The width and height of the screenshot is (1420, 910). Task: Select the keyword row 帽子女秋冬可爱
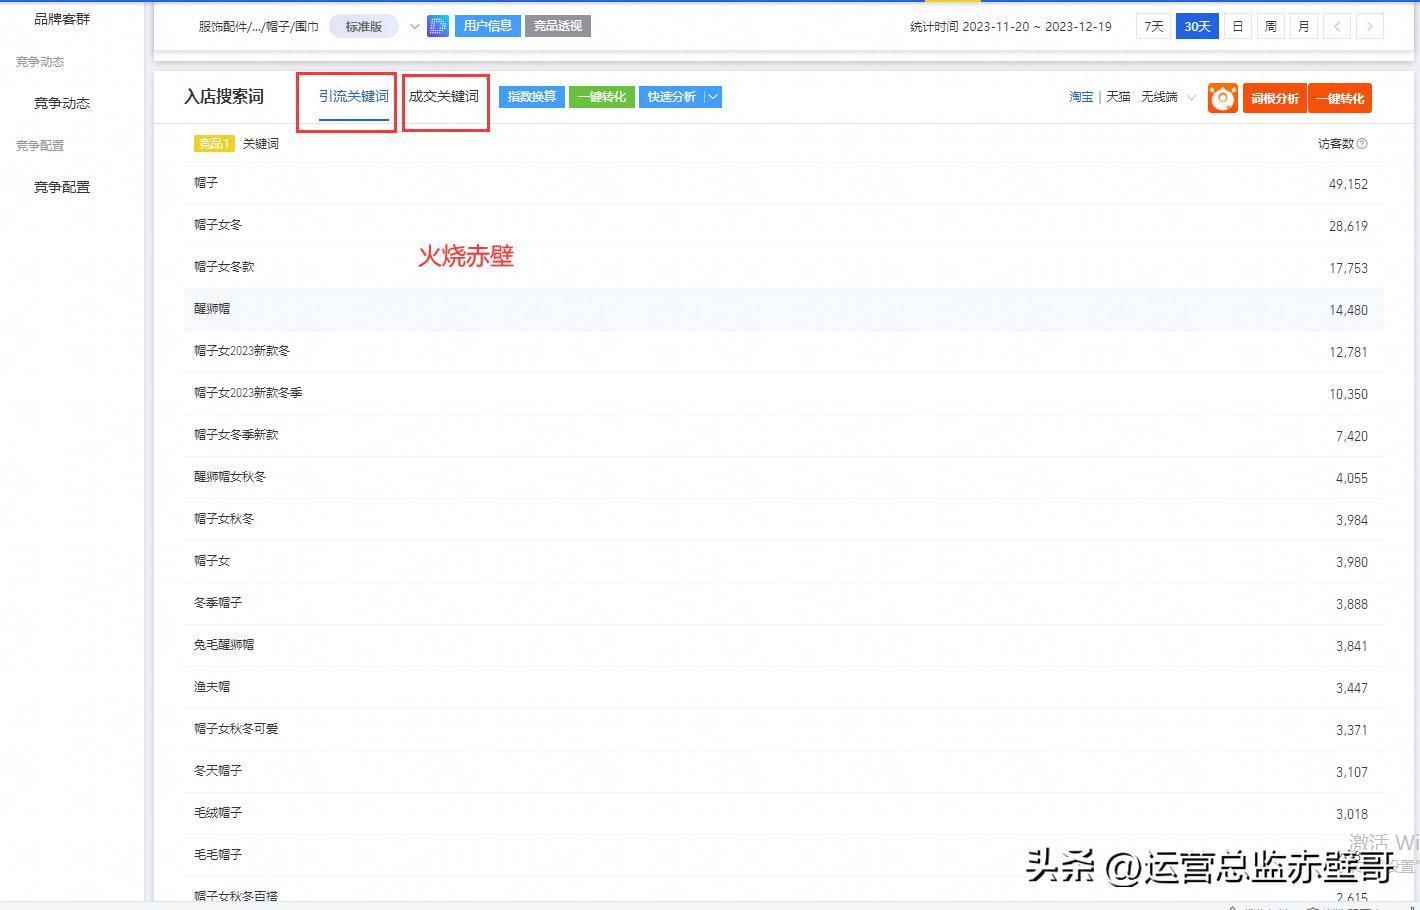784,730
